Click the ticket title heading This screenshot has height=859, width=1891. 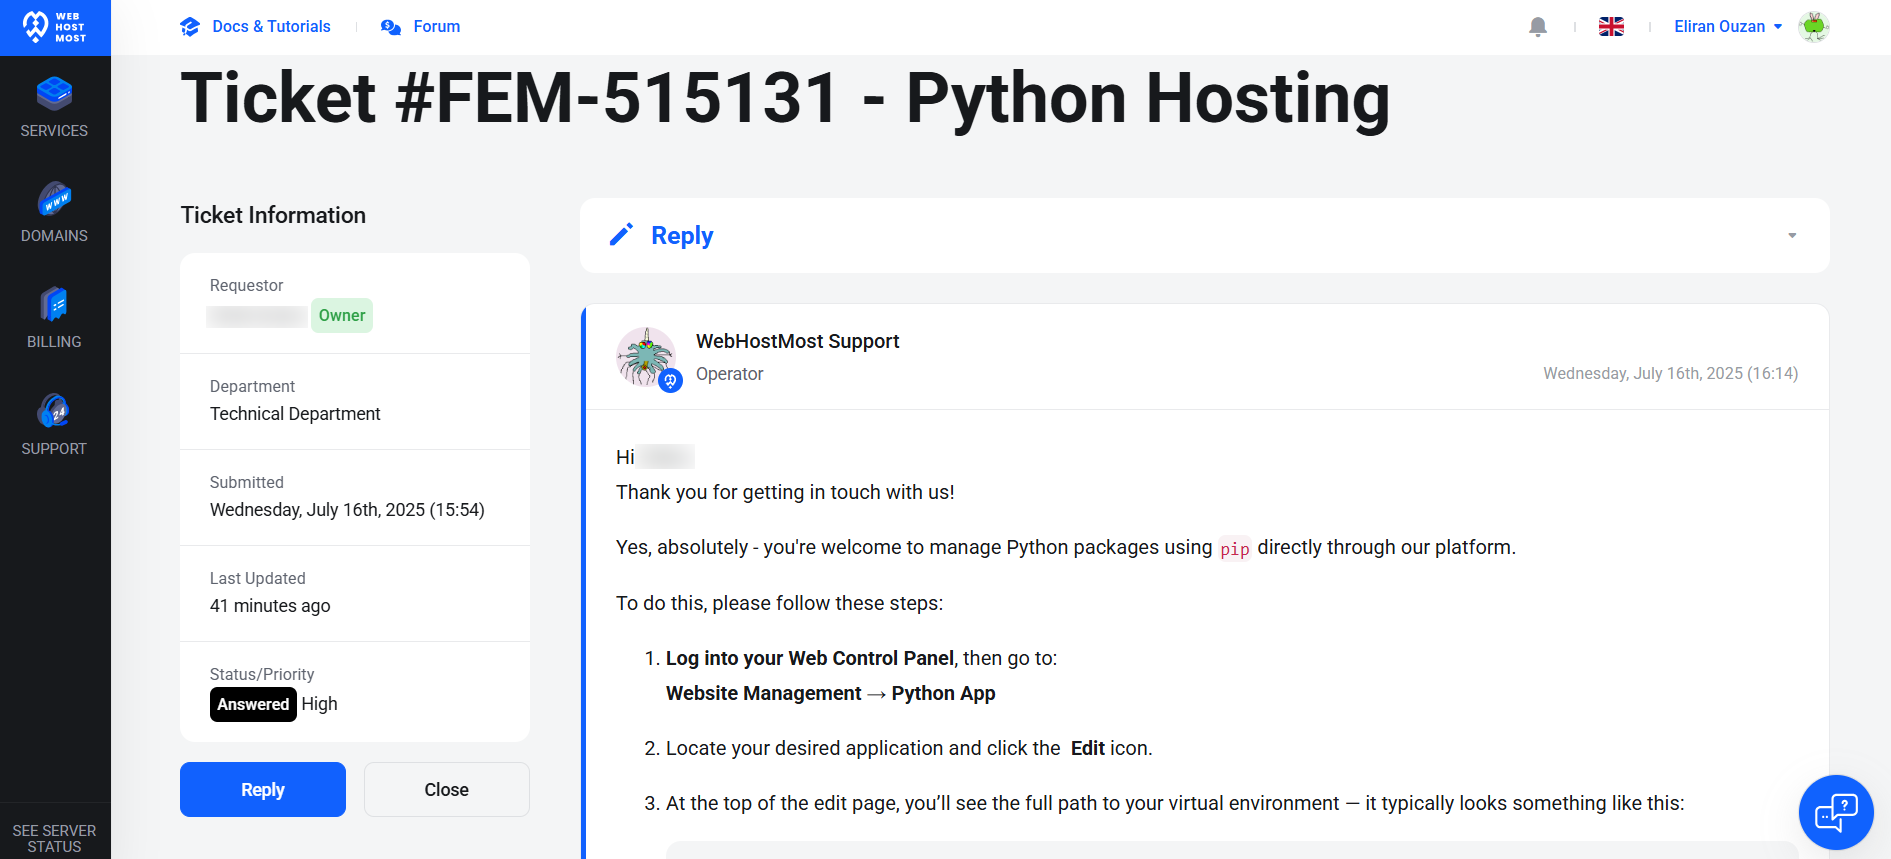coord(785,98)
